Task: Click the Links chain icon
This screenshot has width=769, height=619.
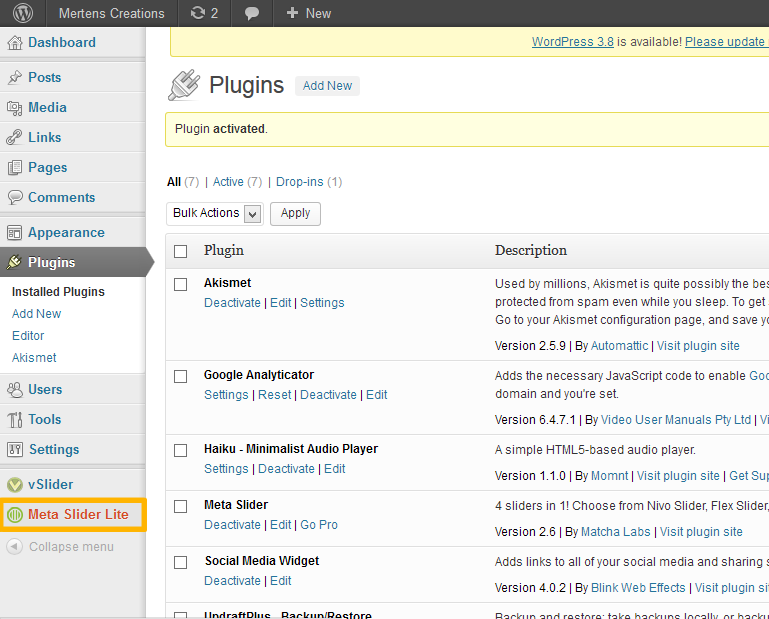Action: pyautogui.click(x=15, y=137)
